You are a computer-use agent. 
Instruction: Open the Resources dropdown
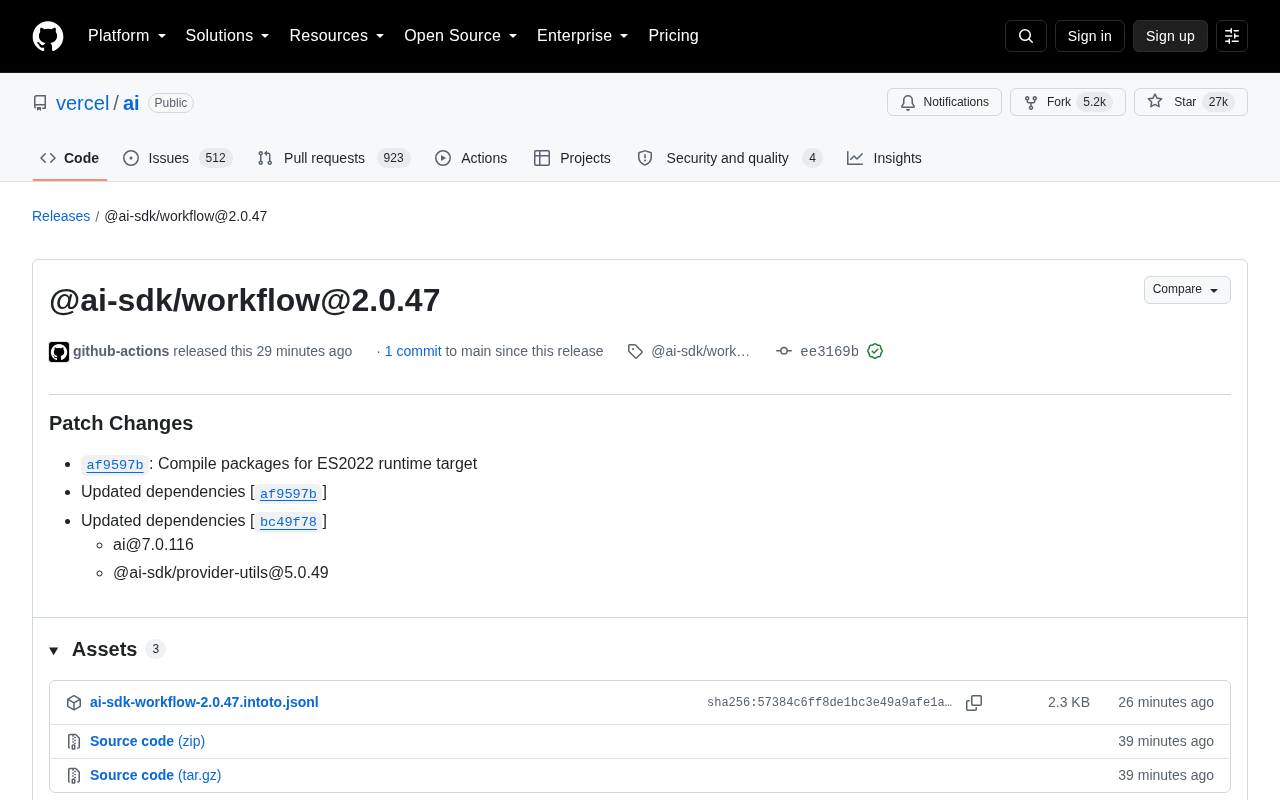click(337, 36)
